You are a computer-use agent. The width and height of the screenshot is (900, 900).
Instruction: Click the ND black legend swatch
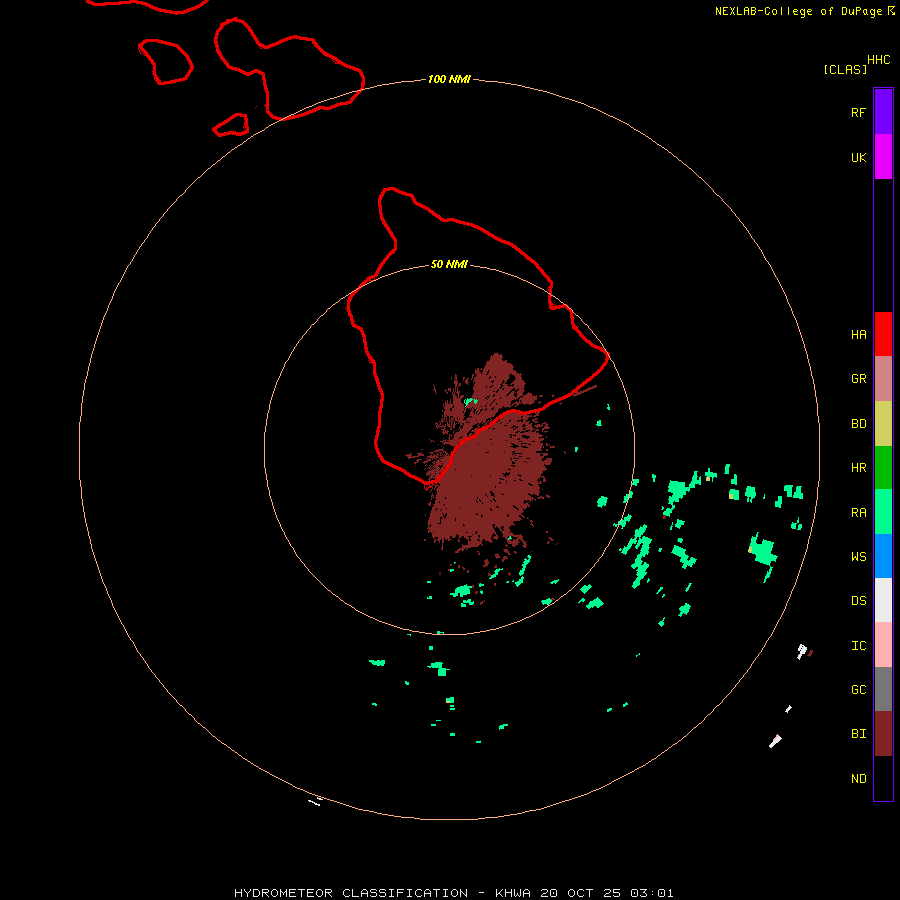(x=883, y=778)
